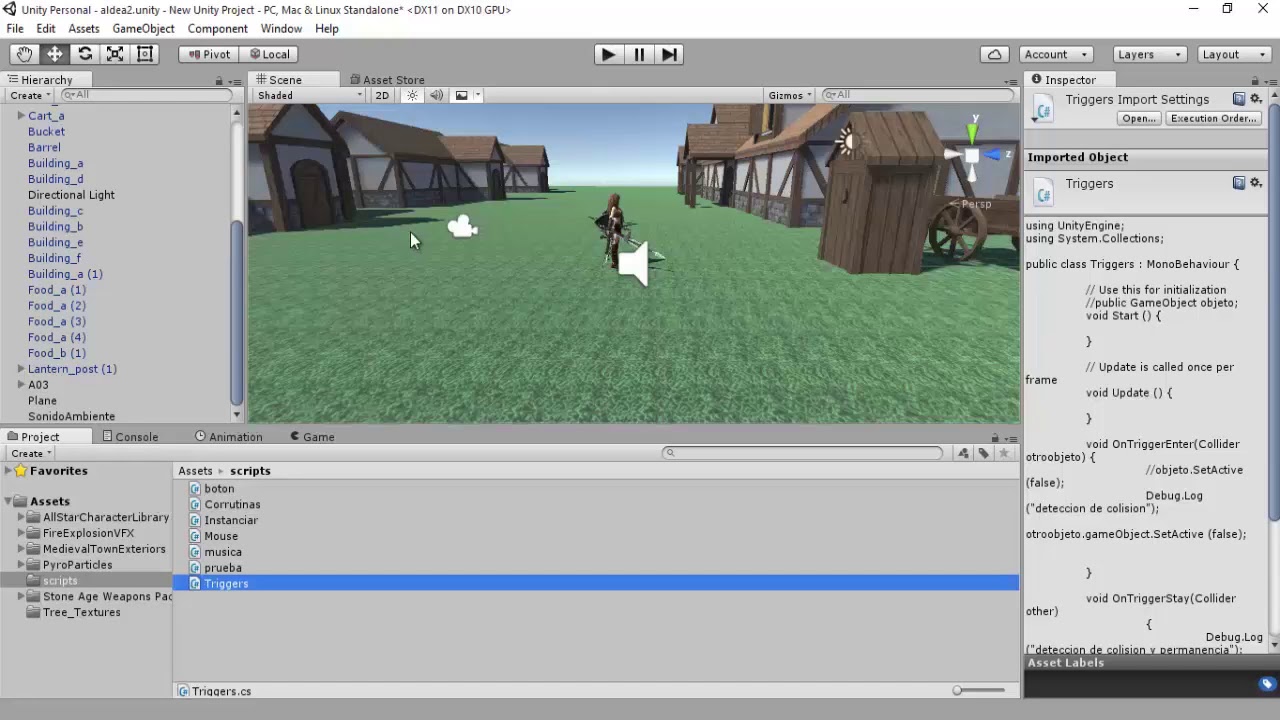The width and height of the screenshot is (1280, 720).
Task: Select the Corrutinas script asset
Action: [232, 504]
